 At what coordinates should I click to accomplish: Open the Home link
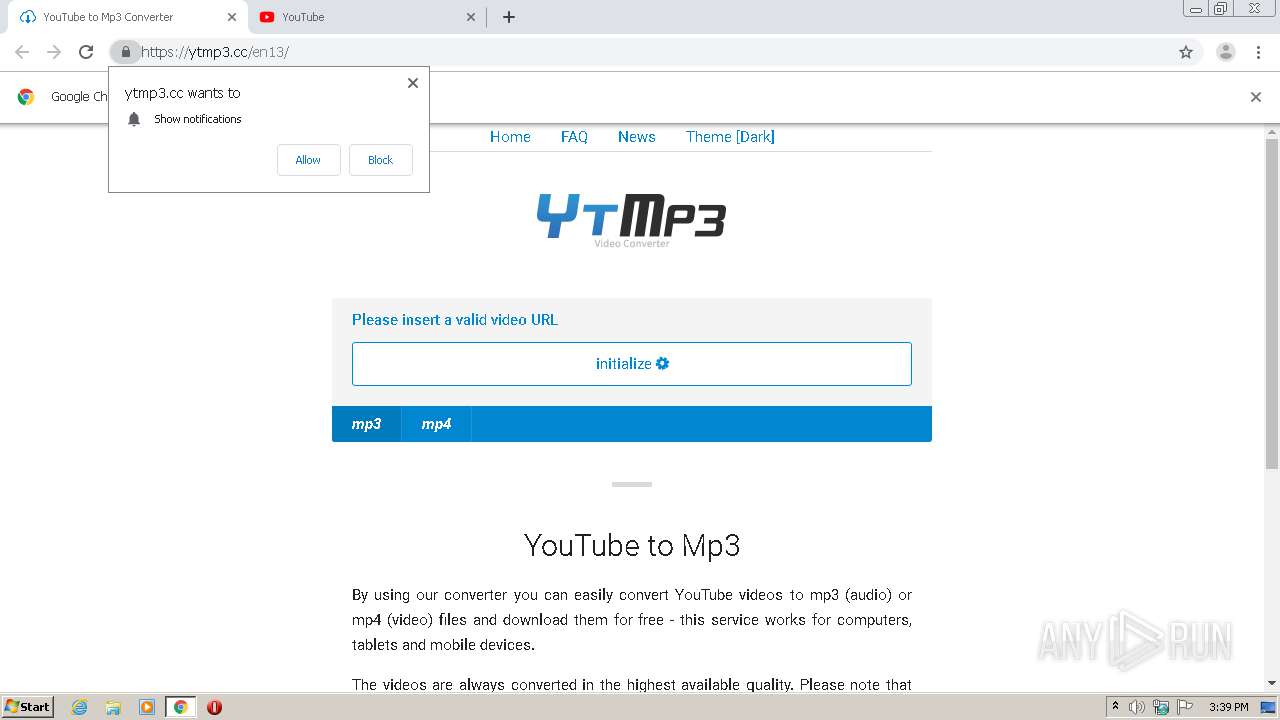click(510, 137)
